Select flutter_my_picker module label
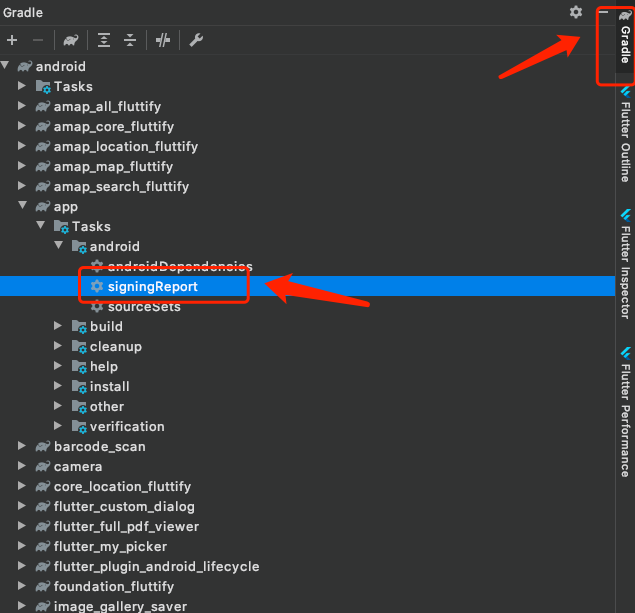The width and height of the screenshot is (635, 613). 110,547
